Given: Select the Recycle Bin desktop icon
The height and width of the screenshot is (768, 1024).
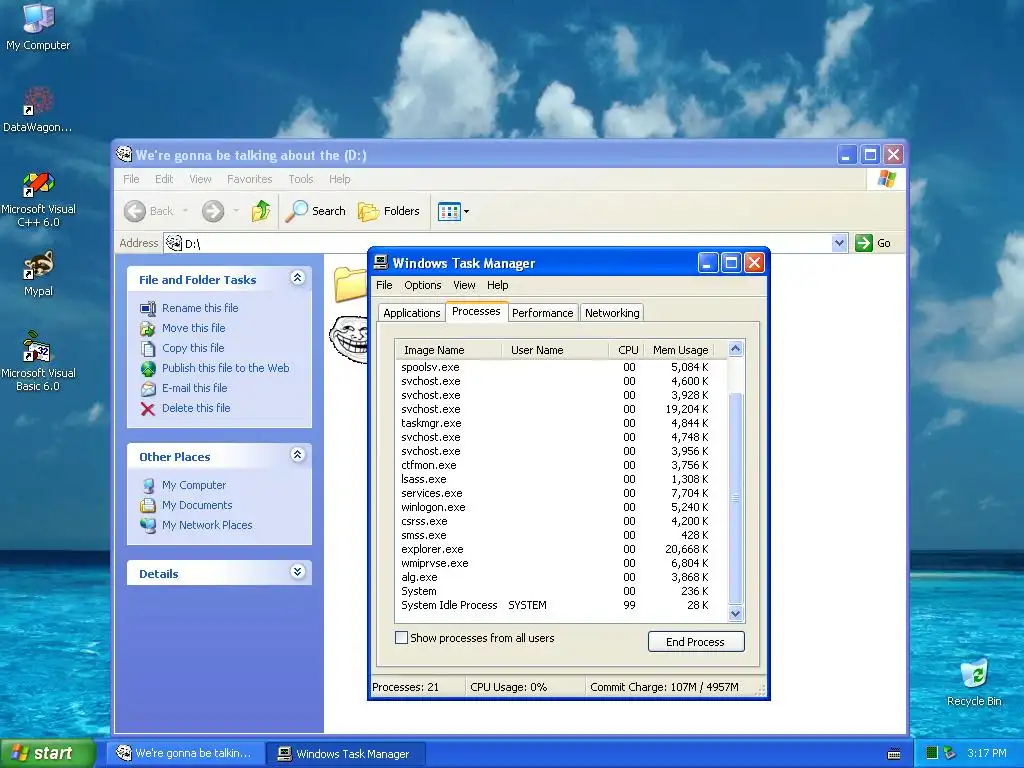Looking at the screenshot, I should tap(974, 682).
